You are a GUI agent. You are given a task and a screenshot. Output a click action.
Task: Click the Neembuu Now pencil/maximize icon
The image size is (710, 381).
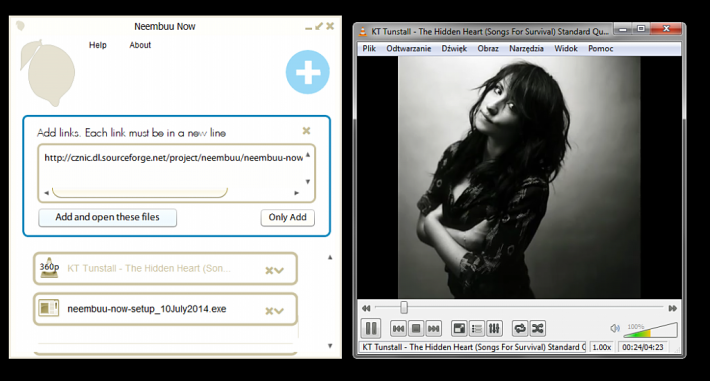coord(319,26)
